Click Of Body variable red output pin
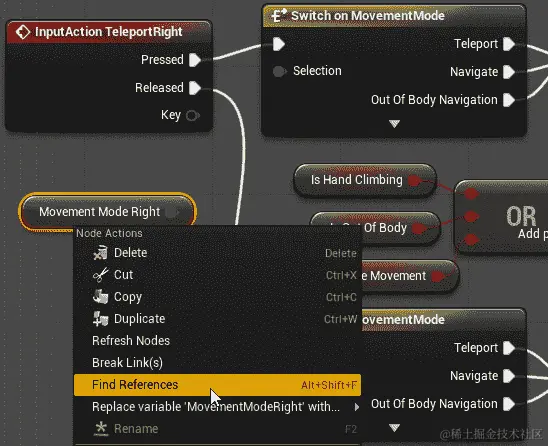 [419, 229]
